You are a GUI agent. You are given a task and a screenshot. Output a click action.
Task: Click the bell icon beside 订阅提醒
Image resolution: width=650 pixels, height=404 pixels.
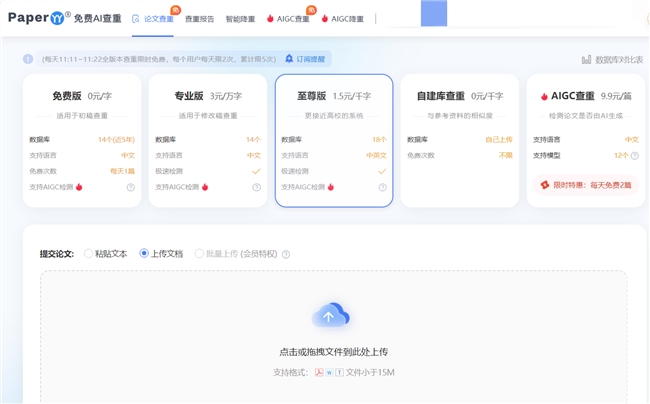290,59
